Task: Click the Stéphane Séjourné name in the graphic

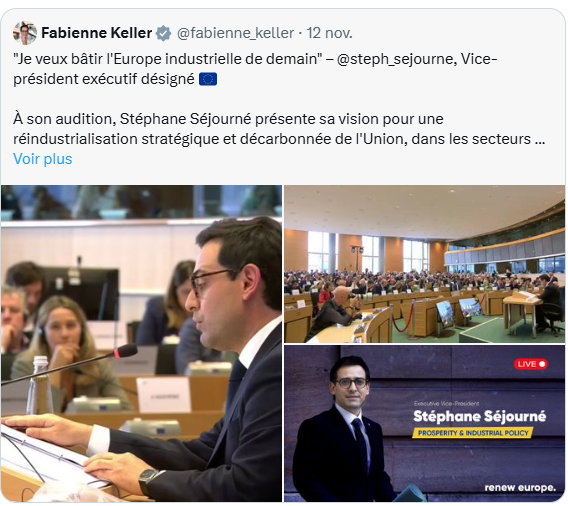Action: [479, 417]
